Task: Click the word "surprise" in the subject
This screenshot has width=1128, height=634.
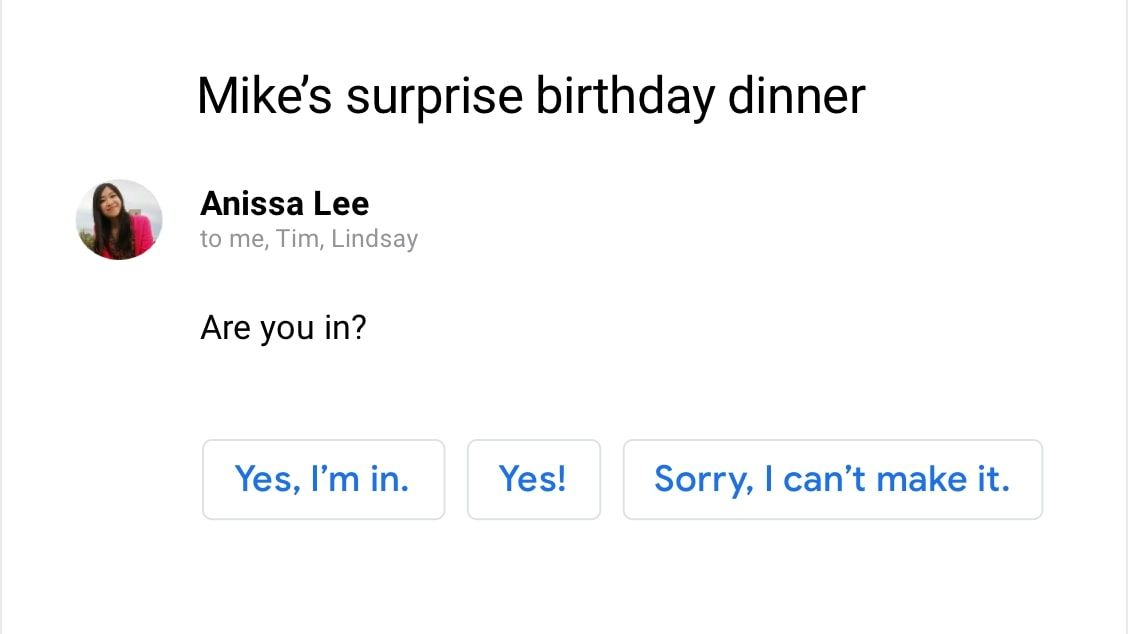Action: pos(434,98)
